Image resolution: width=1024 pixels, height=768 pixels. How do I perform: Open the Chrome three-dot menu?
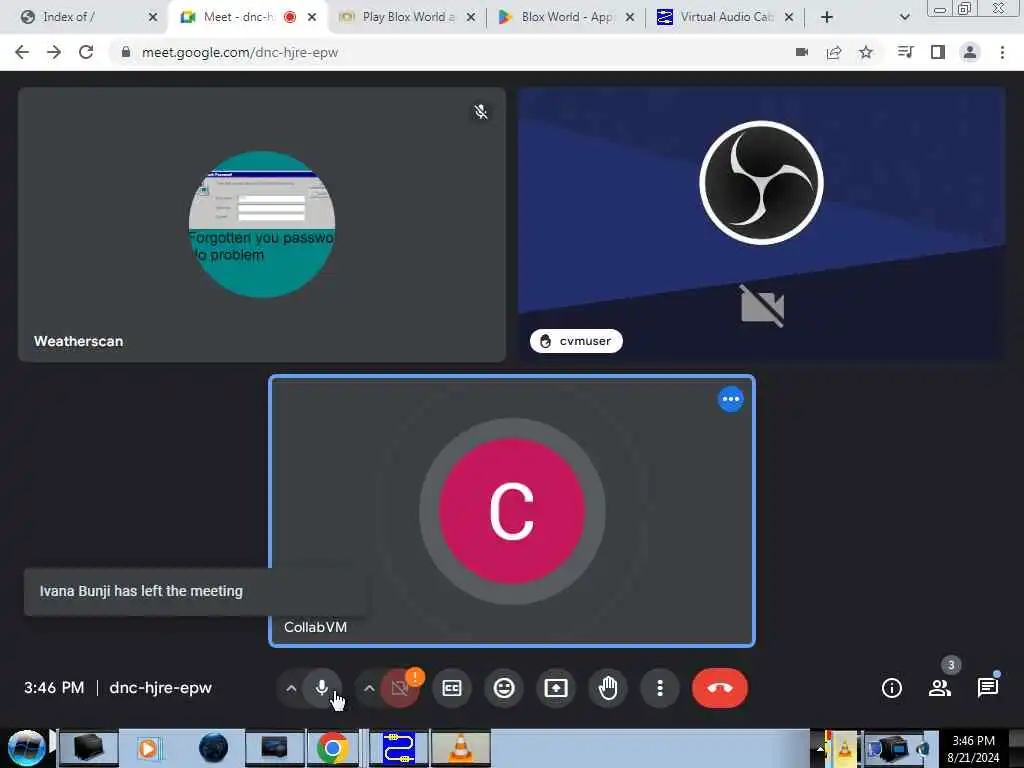coord(1002,52)
